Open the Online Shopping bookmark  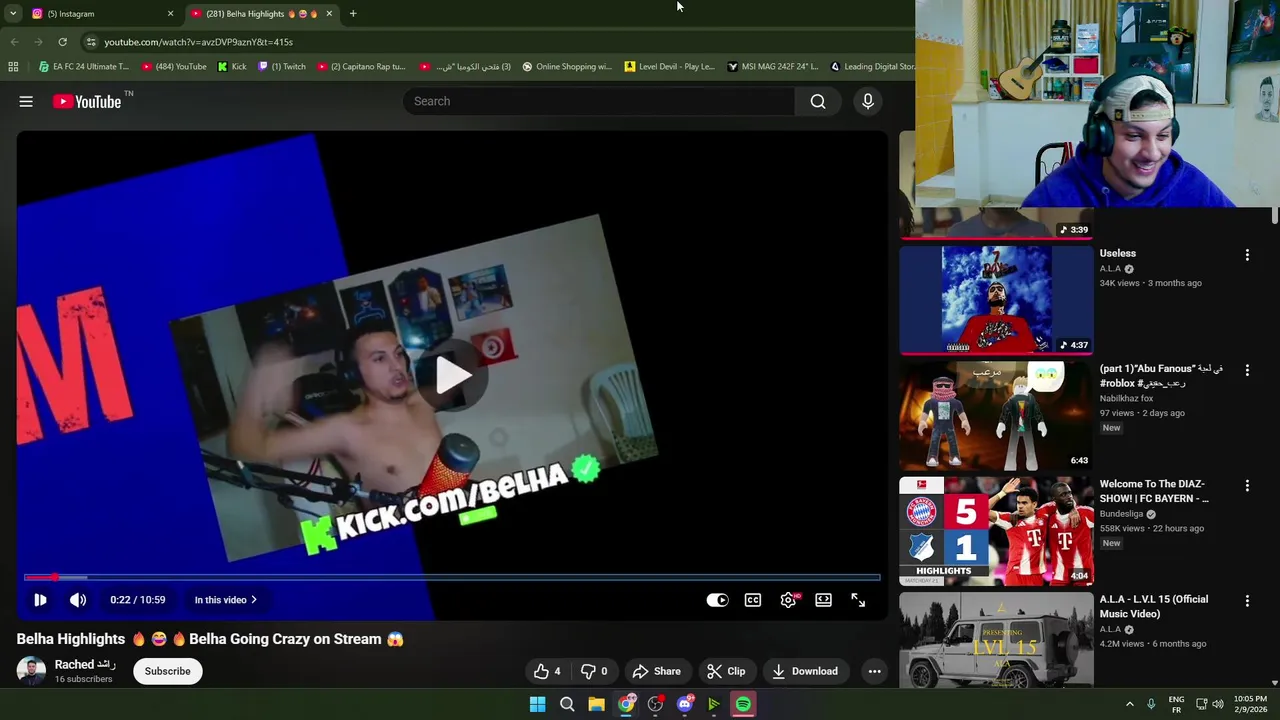tap(566, 67)
